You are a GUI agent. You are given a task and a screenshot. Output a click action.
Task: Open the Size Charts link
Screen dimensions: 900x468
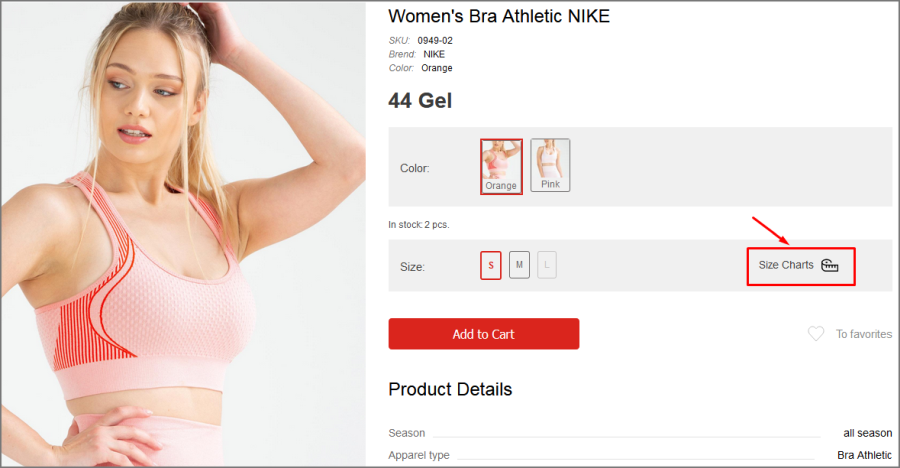786,265
